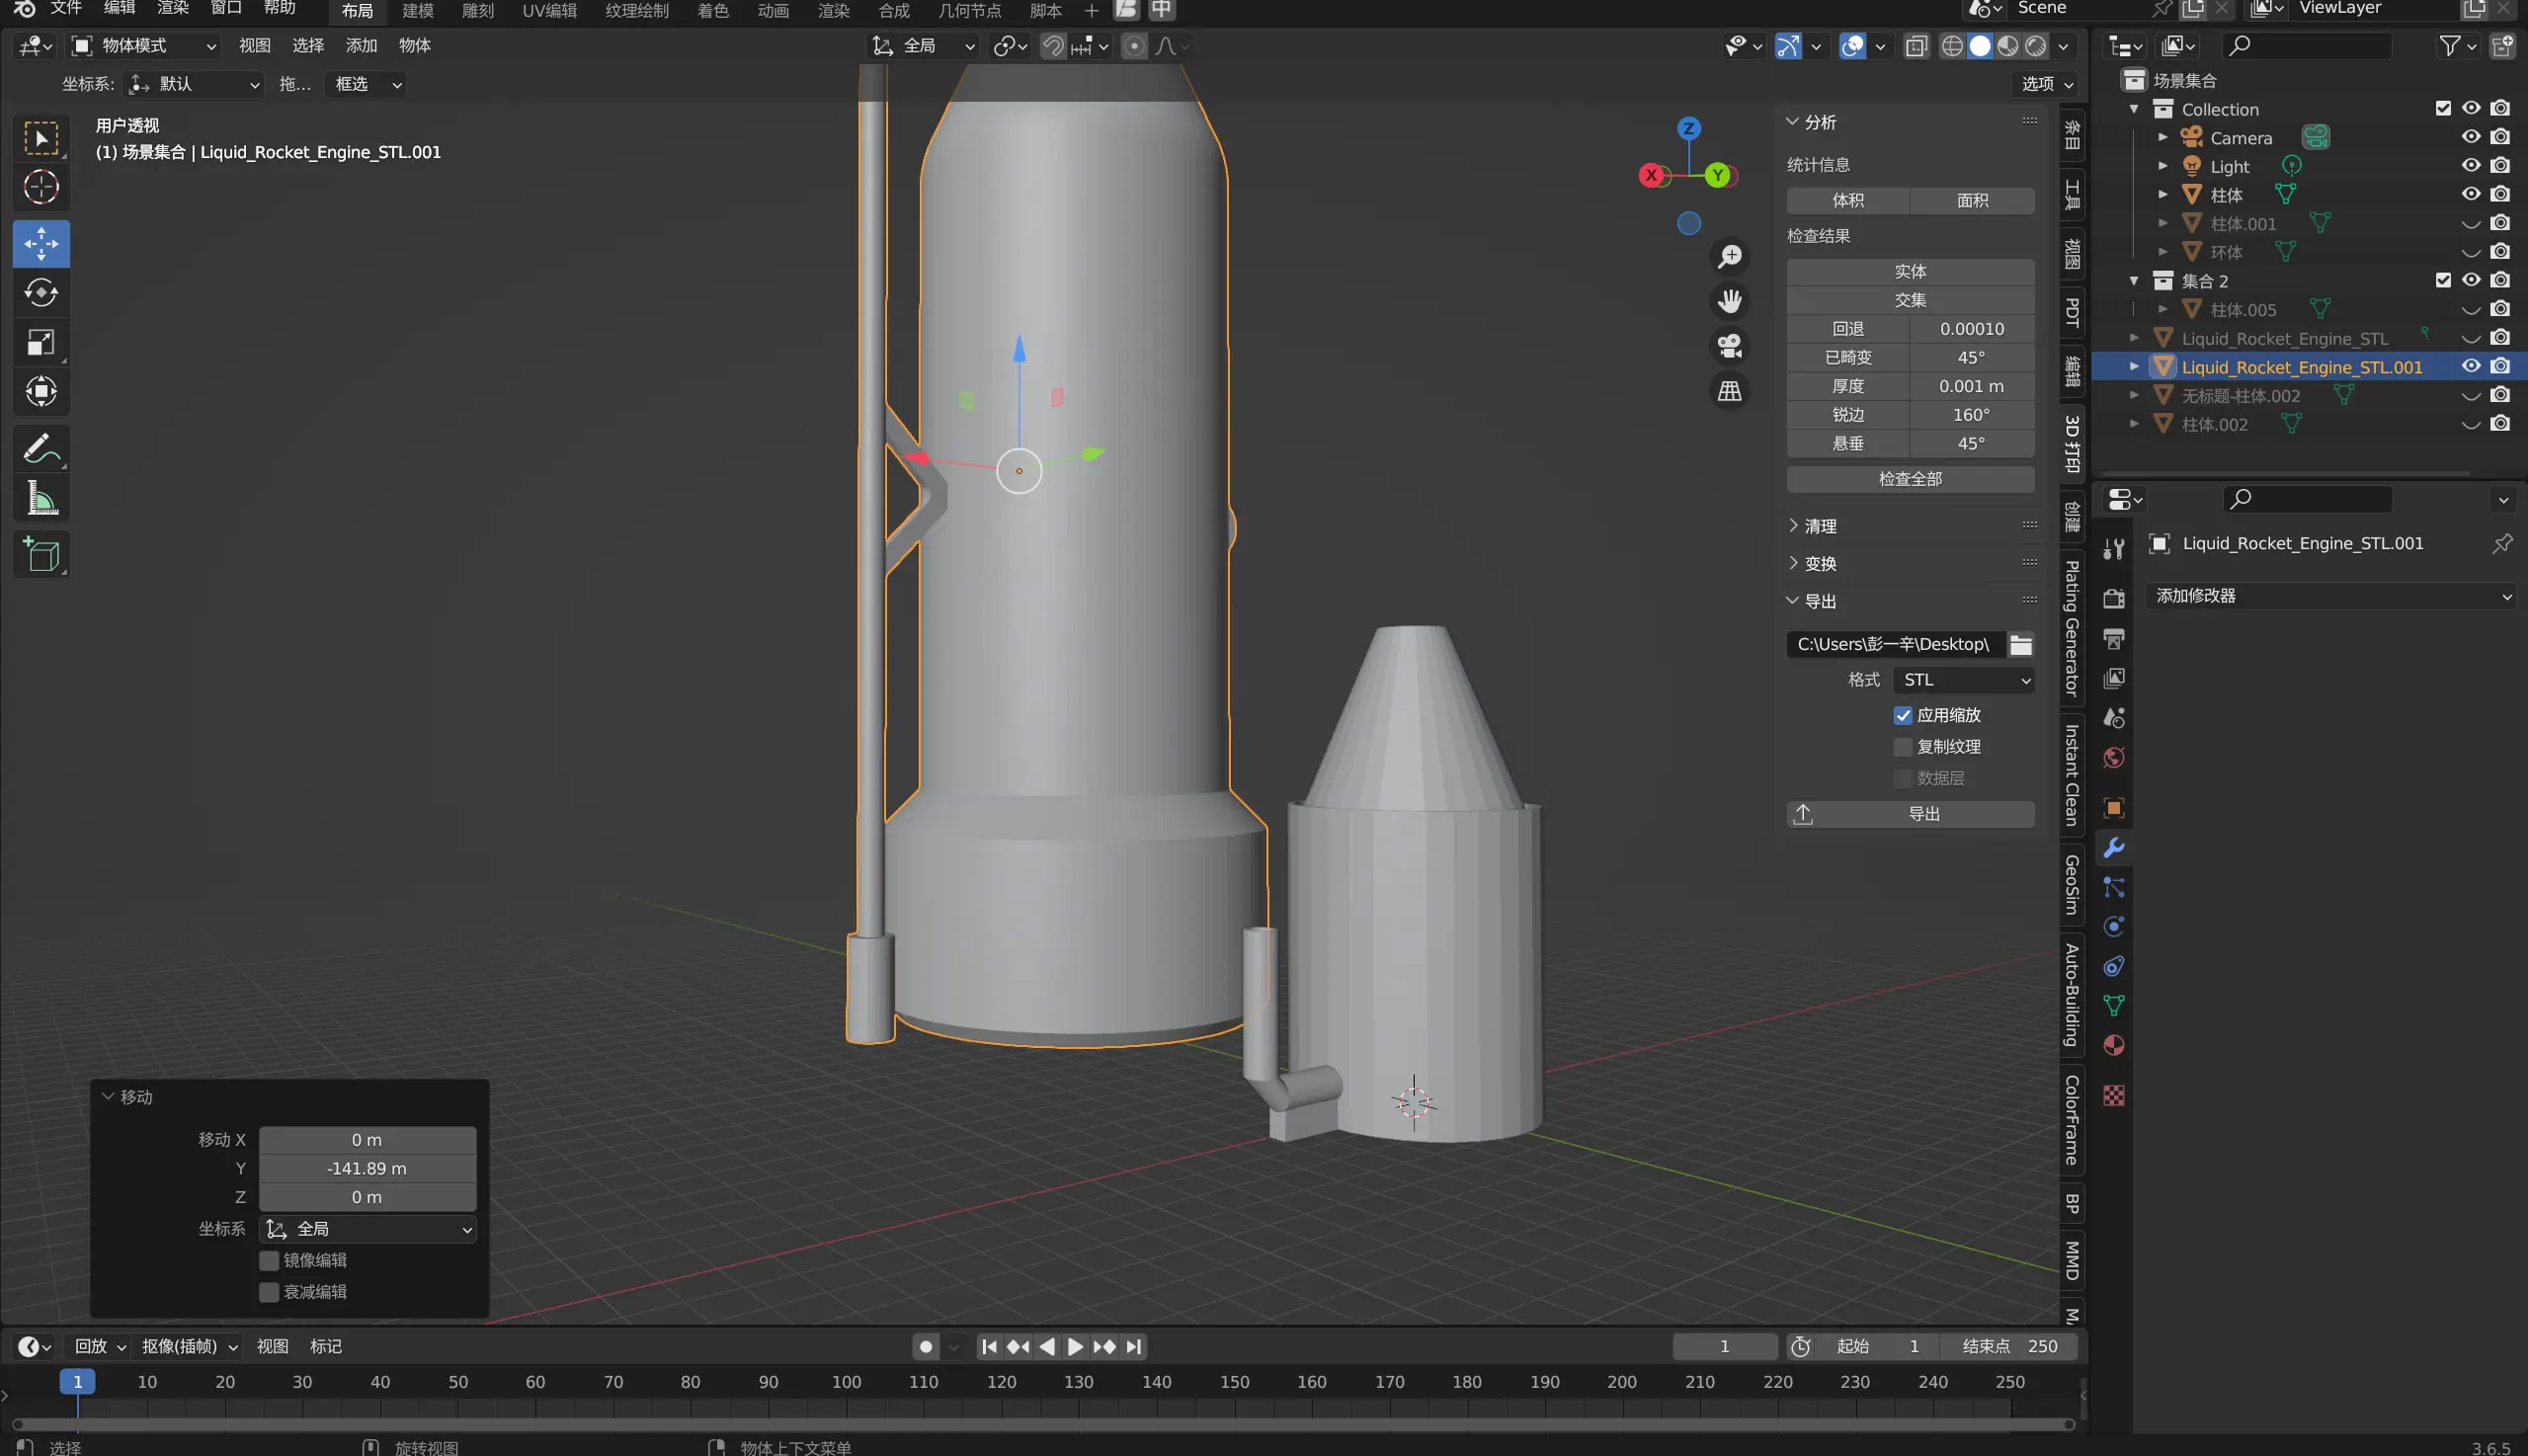Enable 衰减编辑 checkbox

pos(269,1293)
